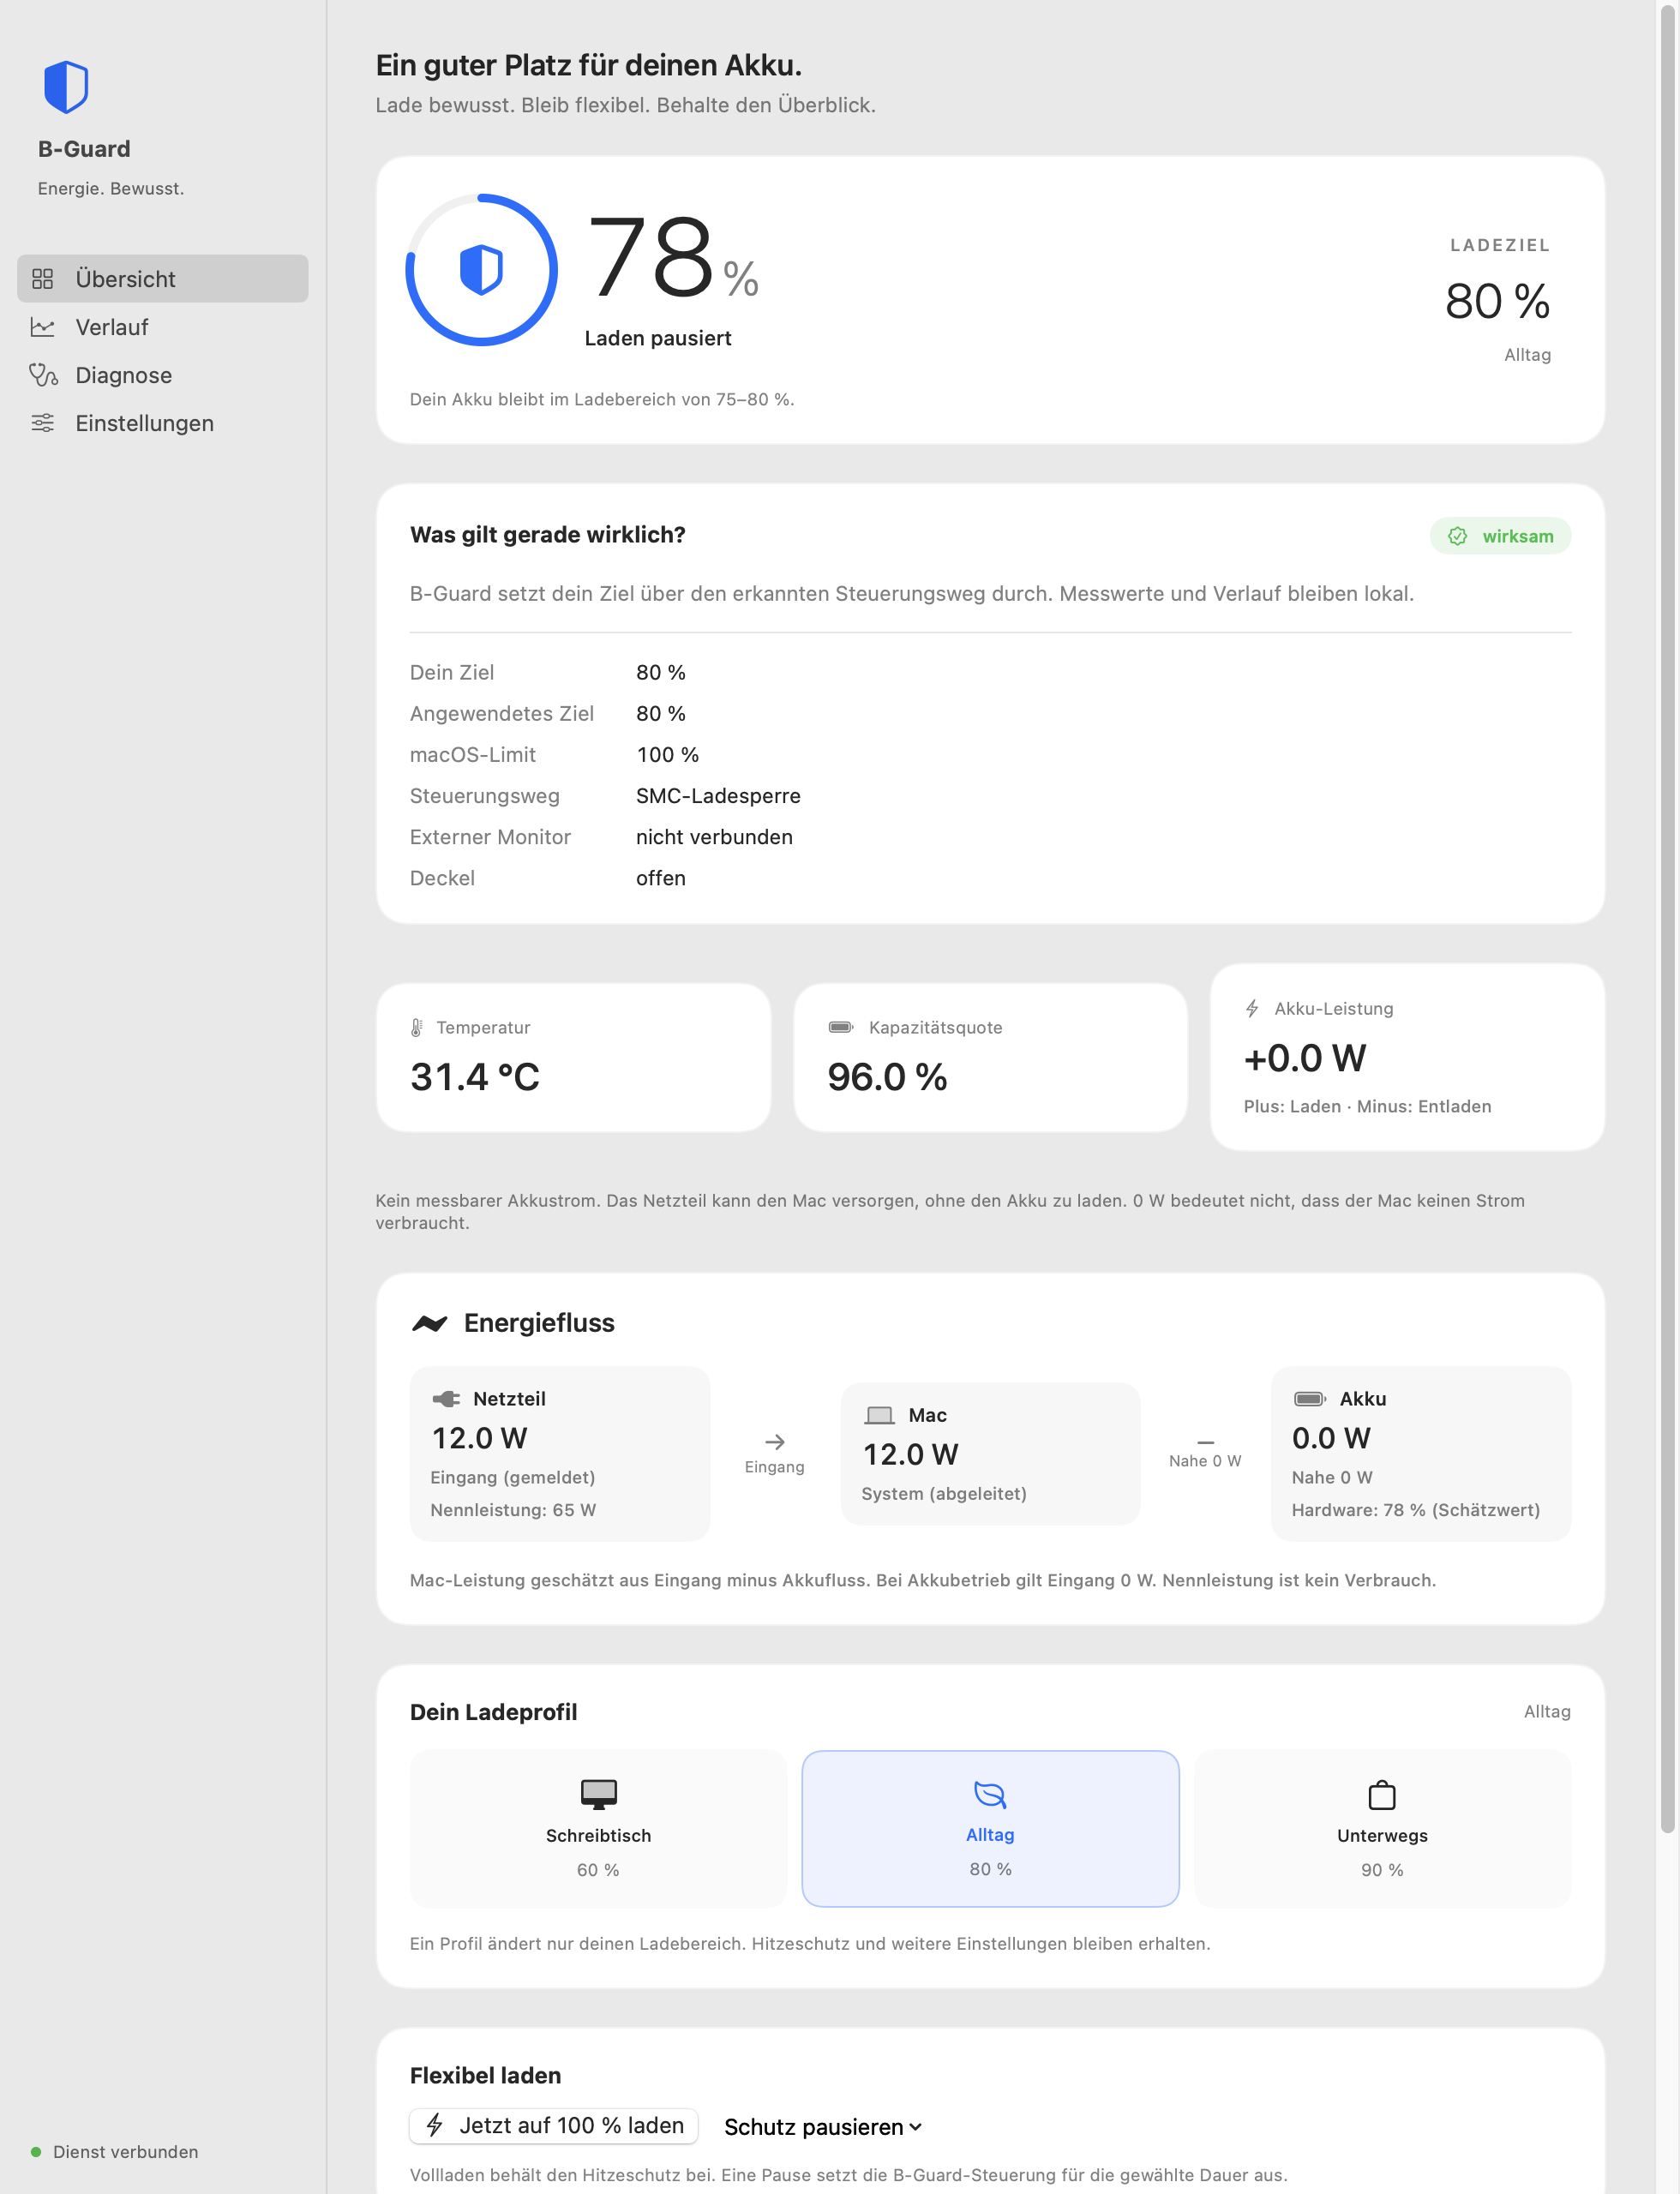Click the wirksam checkmark badge icon
This screenshot has height=2194, width=1680.
click(1457, 536)
